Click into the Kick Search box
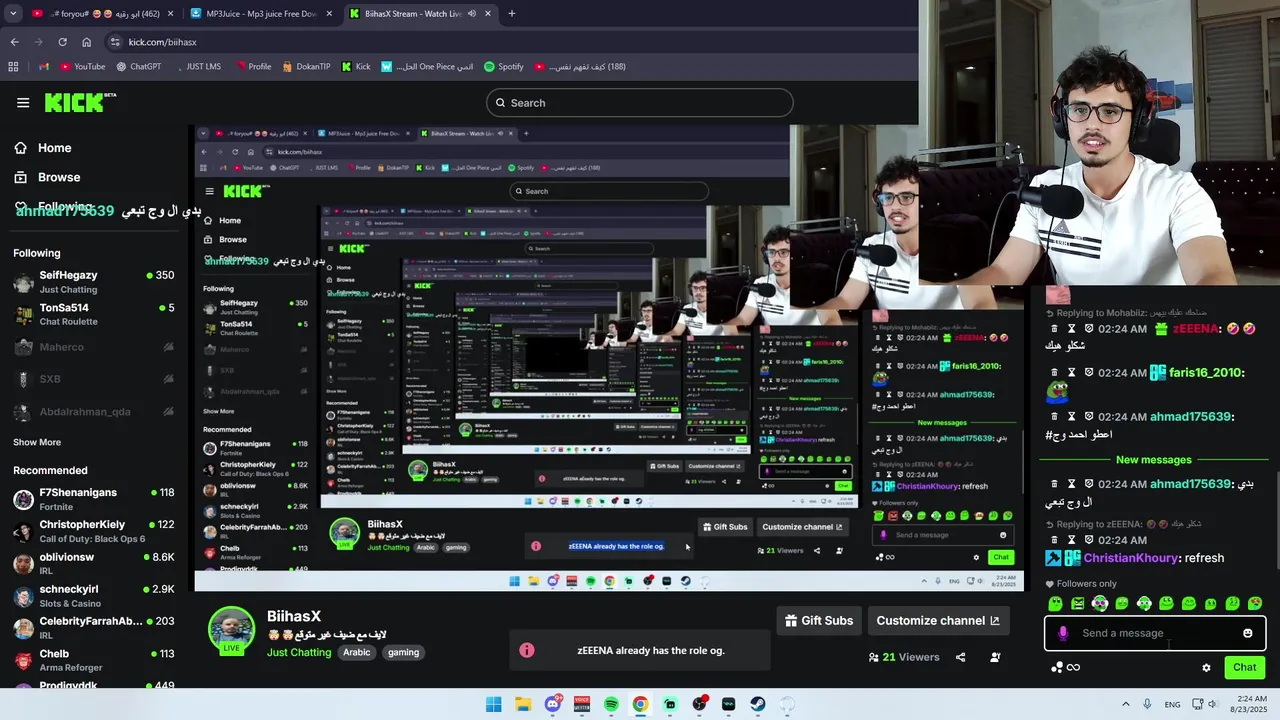This screenshot has height=720, width=1280. coord(640,102)
